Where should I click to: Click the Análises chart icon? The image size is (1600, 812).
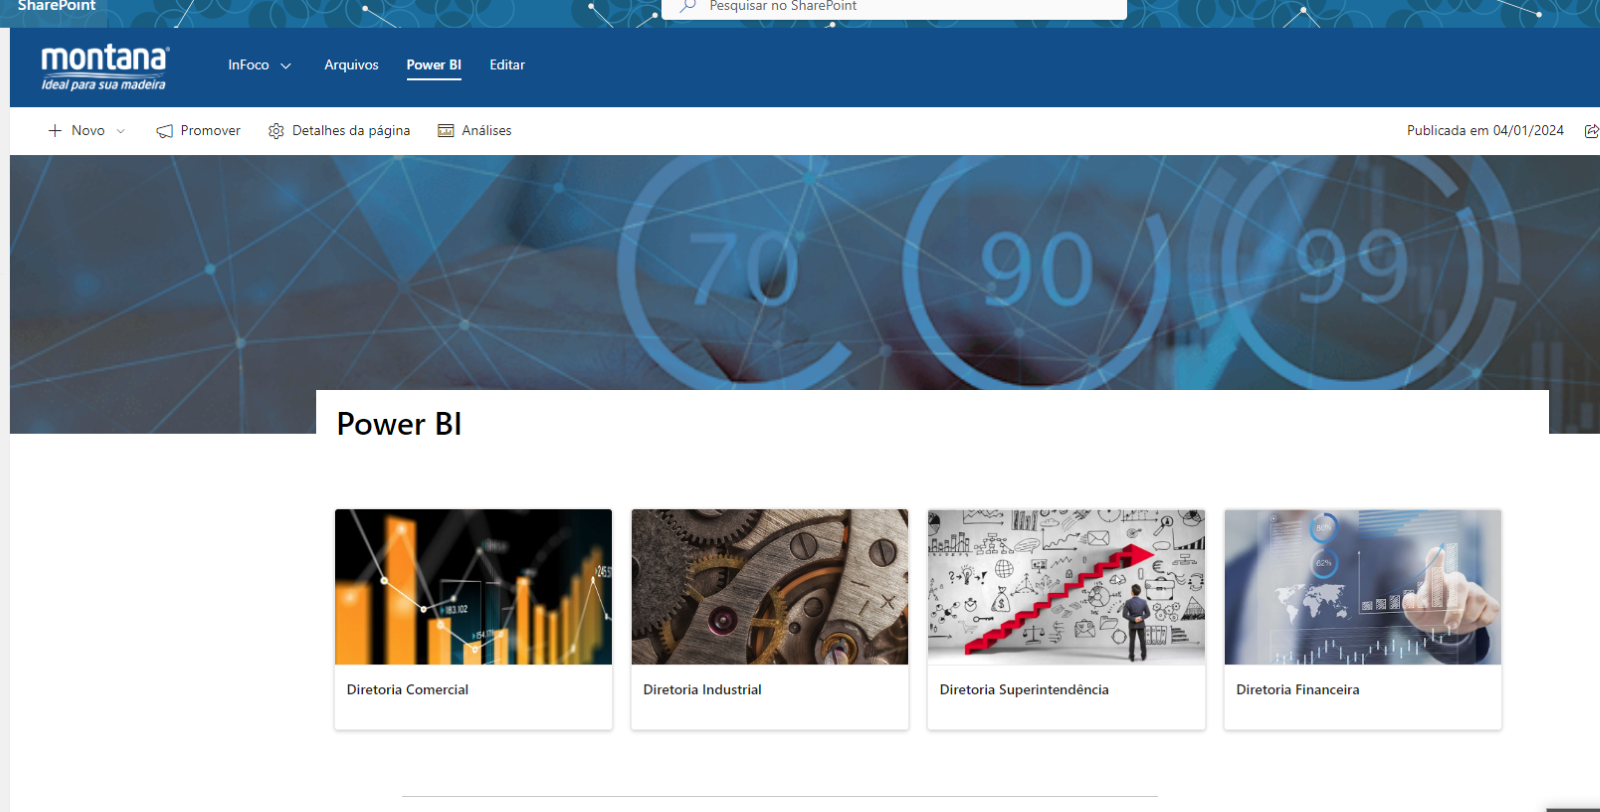click(x=446, y=131)
